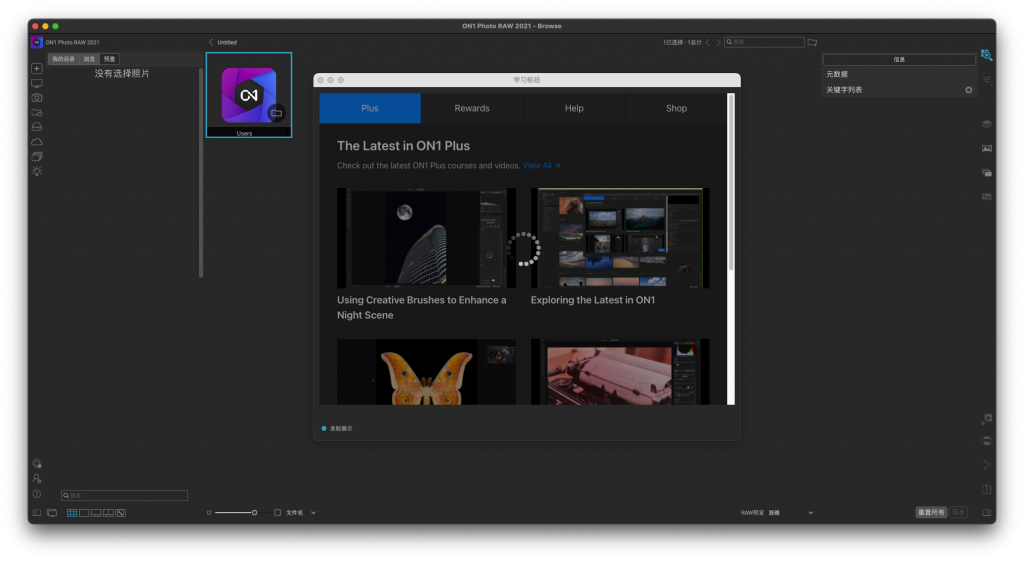
Task: Toggle the left panel visibility icon
Action: click(x=37, y=513)
